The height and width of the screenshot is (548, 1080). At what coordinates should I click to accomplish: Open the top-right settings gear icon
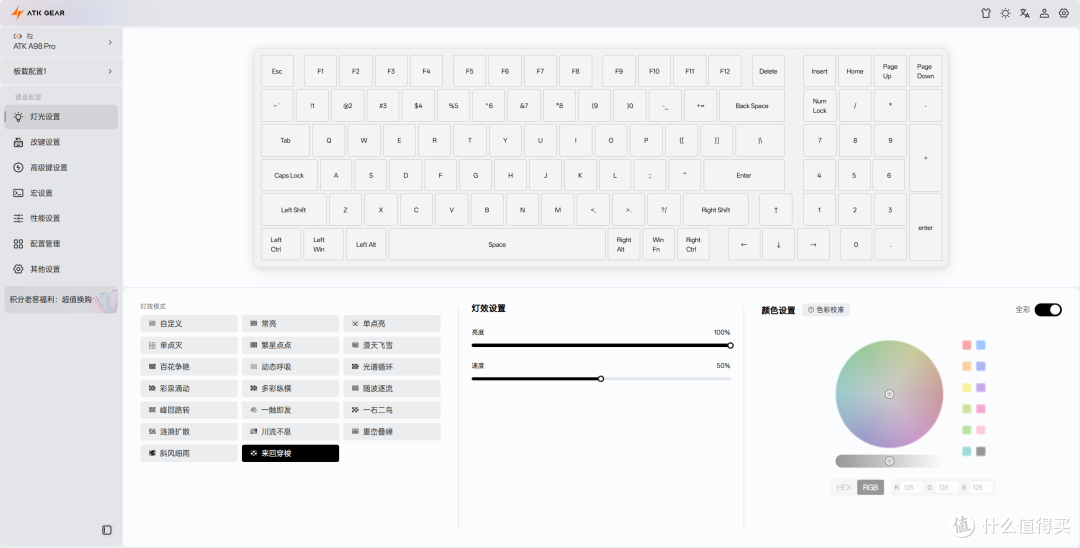[1064, 13]
